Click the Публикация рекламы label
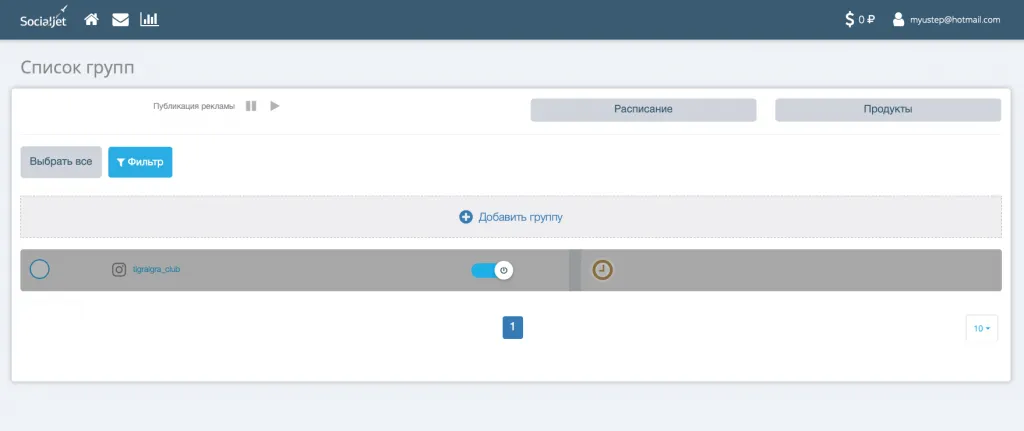Screen dimensions: 1024x431 (x=194, y=106)
